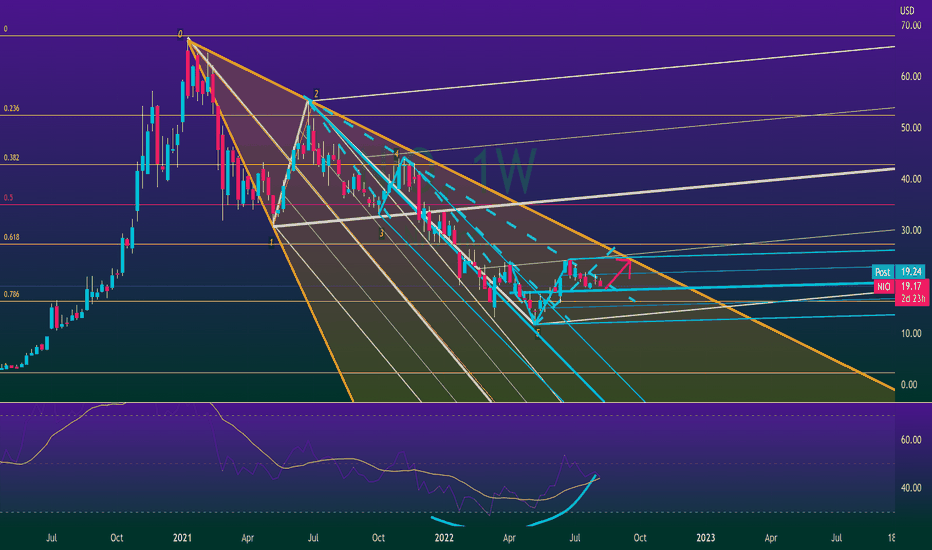Select the 0.236 Fibonacci level label
Viewport: 932px width, 550px height.
pos(11,109)
